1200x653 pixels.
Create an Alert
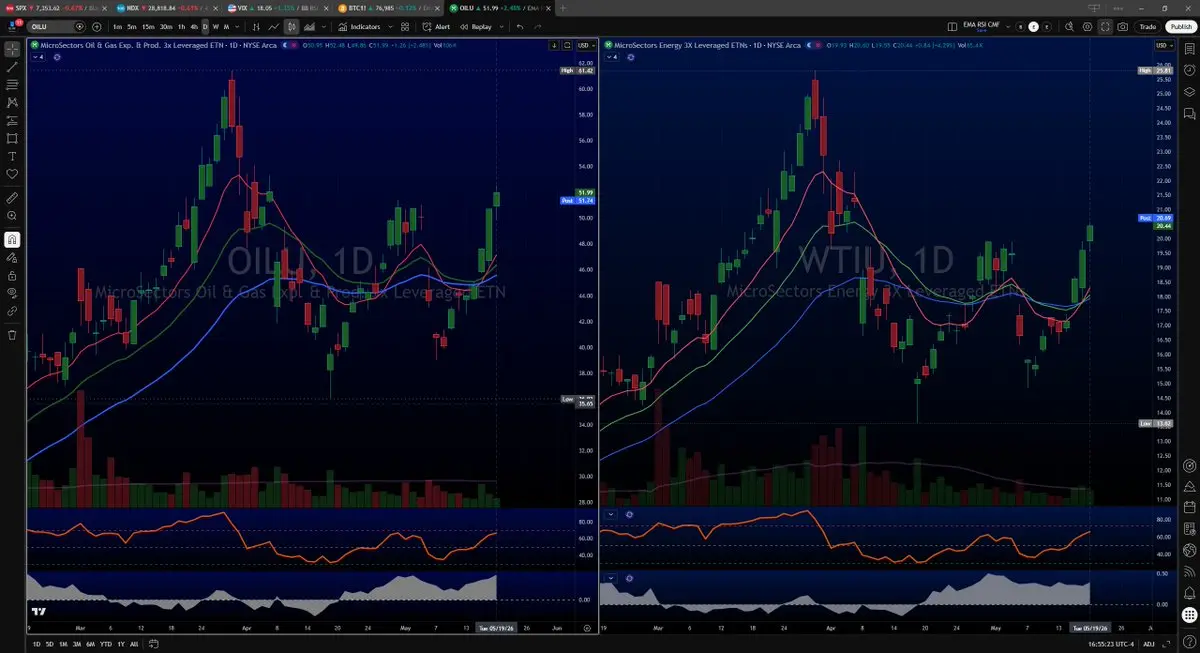436,27
